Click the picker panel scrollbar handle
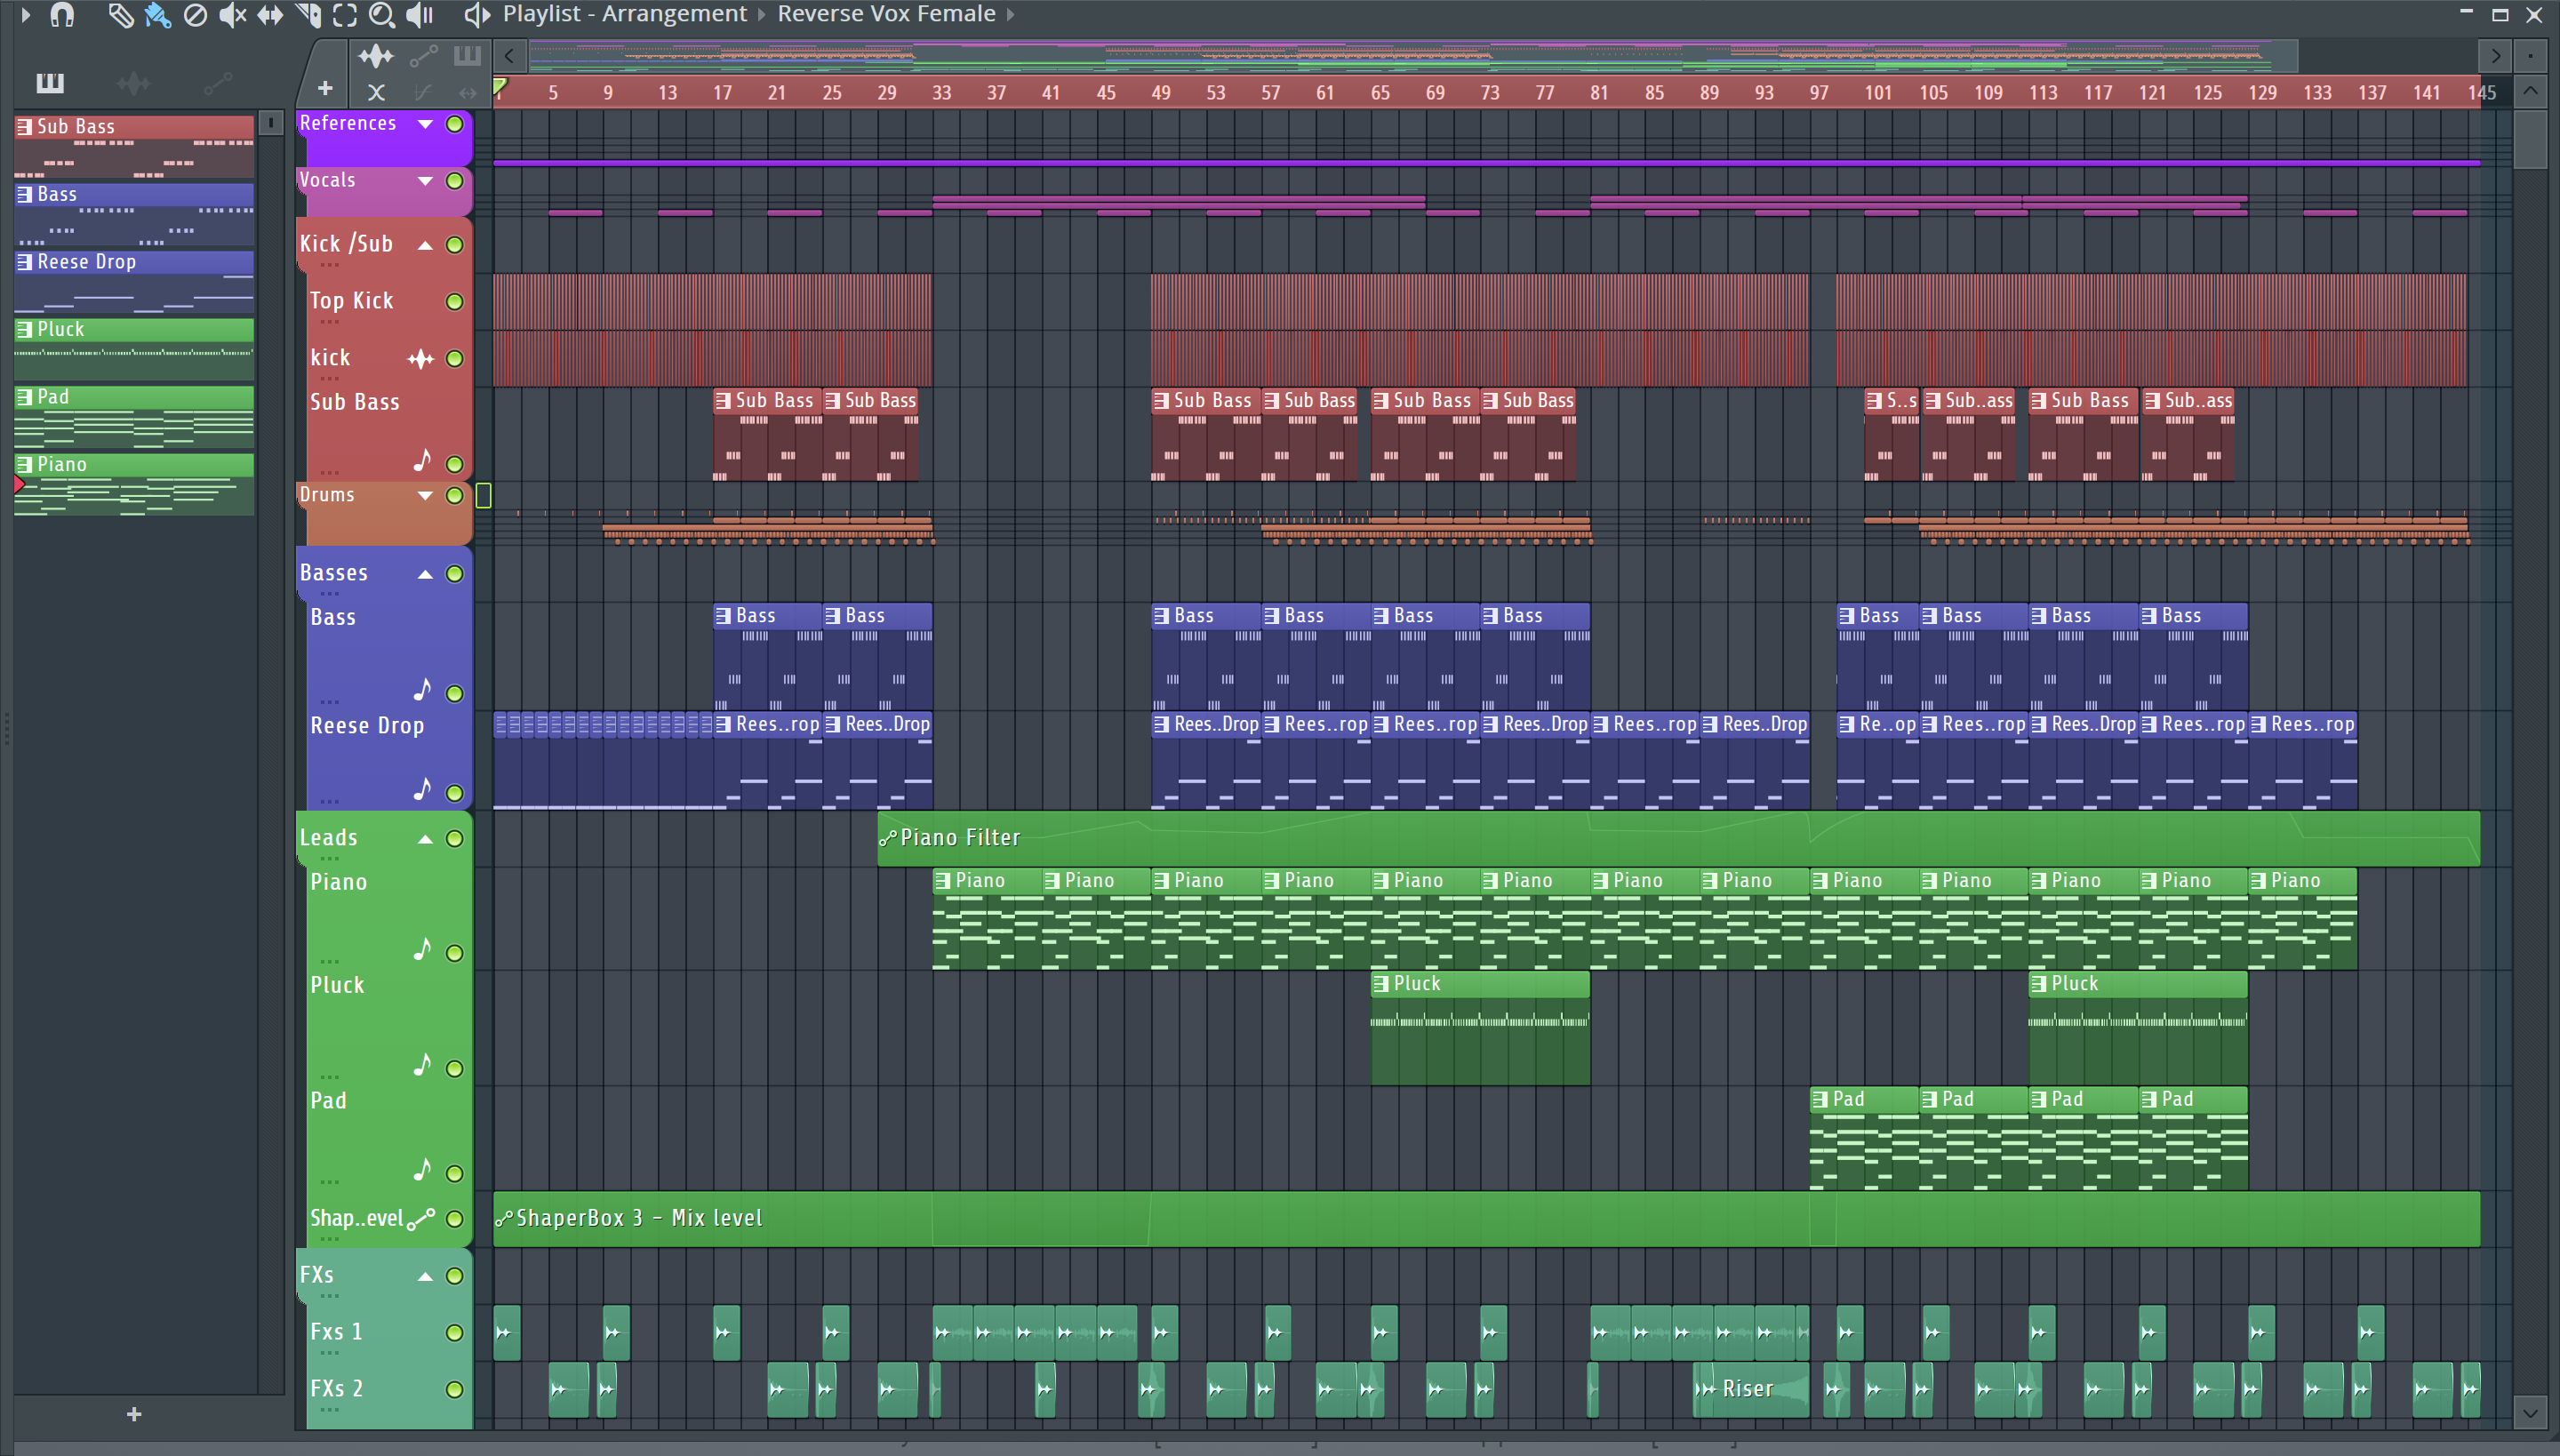2560x1456 pixels. click(x=270, y=123)
